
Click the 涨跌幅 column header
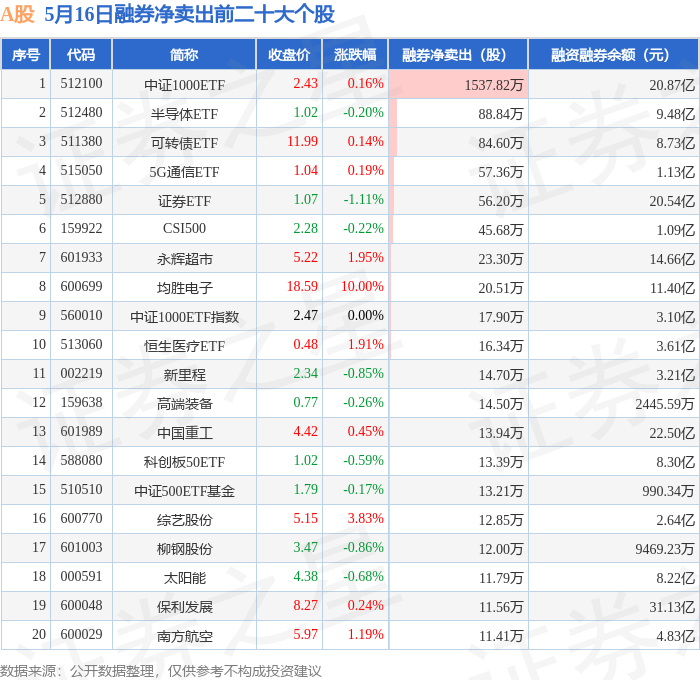(x=355, y=54)
